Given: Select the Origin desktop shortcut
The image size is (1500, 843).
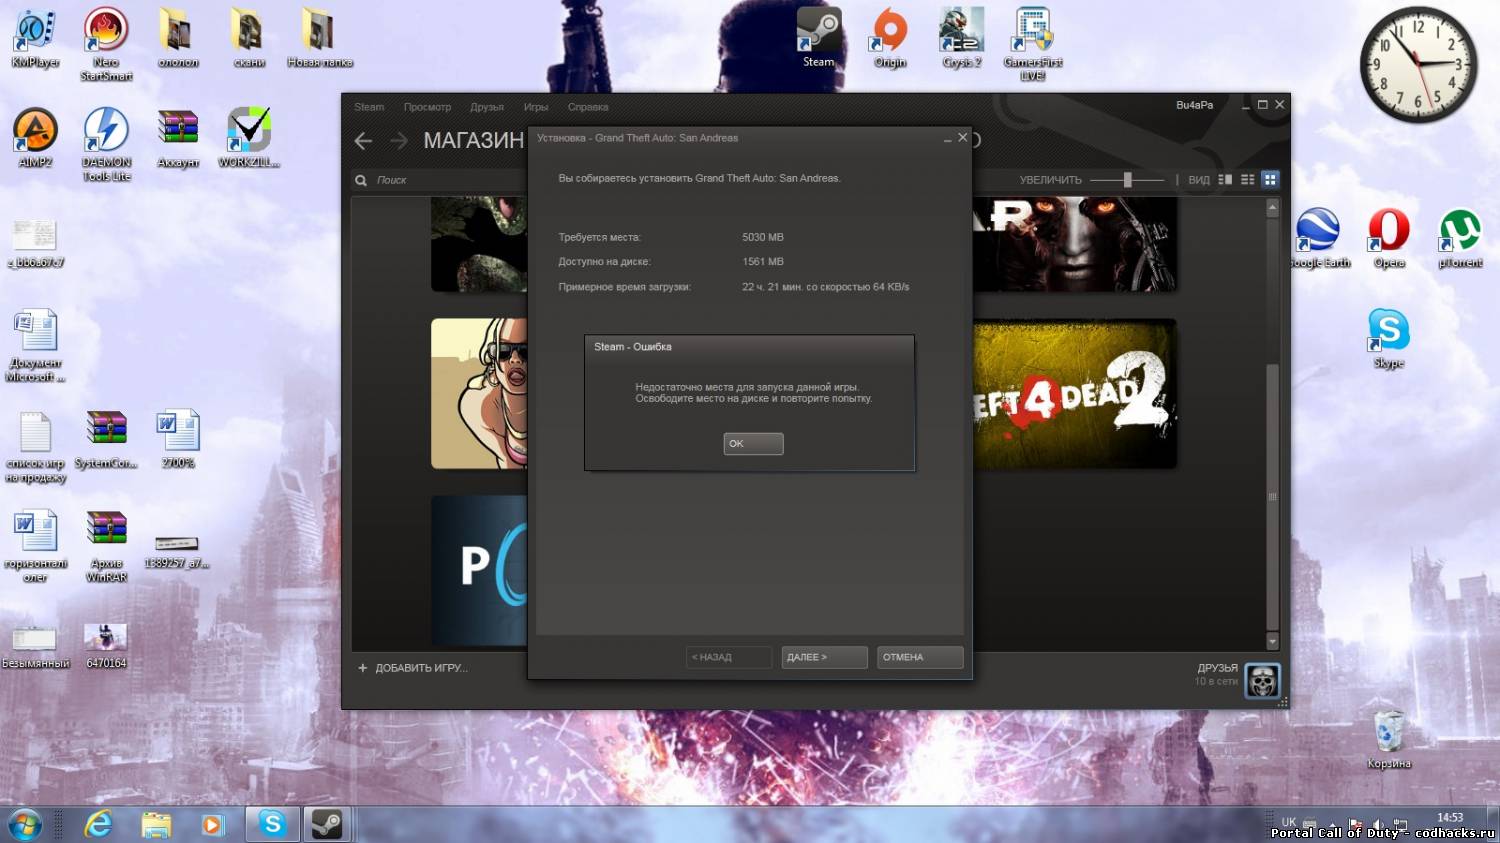Looking at the screenshot, I should 889,37.
